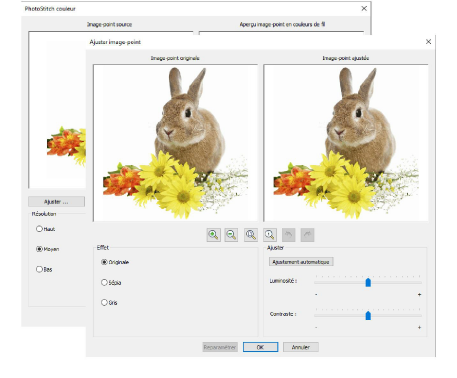
Task: Choose Haut resolution in PhotoStitch couleur window
Action: pos(39,229)
